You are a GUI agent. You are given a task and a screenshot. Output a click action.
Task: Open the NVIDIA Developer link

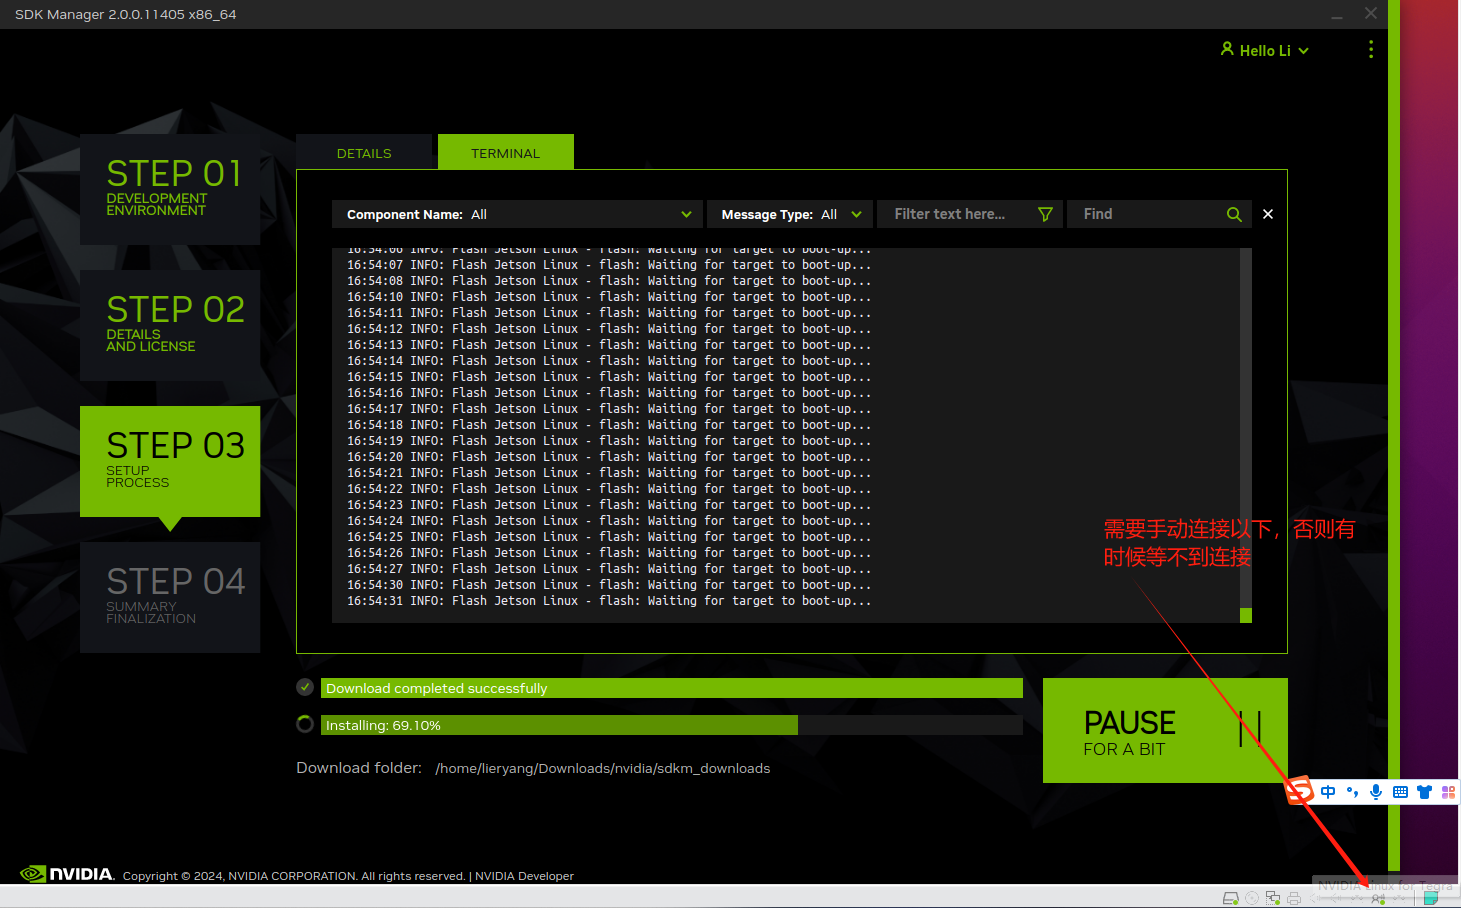524,876
